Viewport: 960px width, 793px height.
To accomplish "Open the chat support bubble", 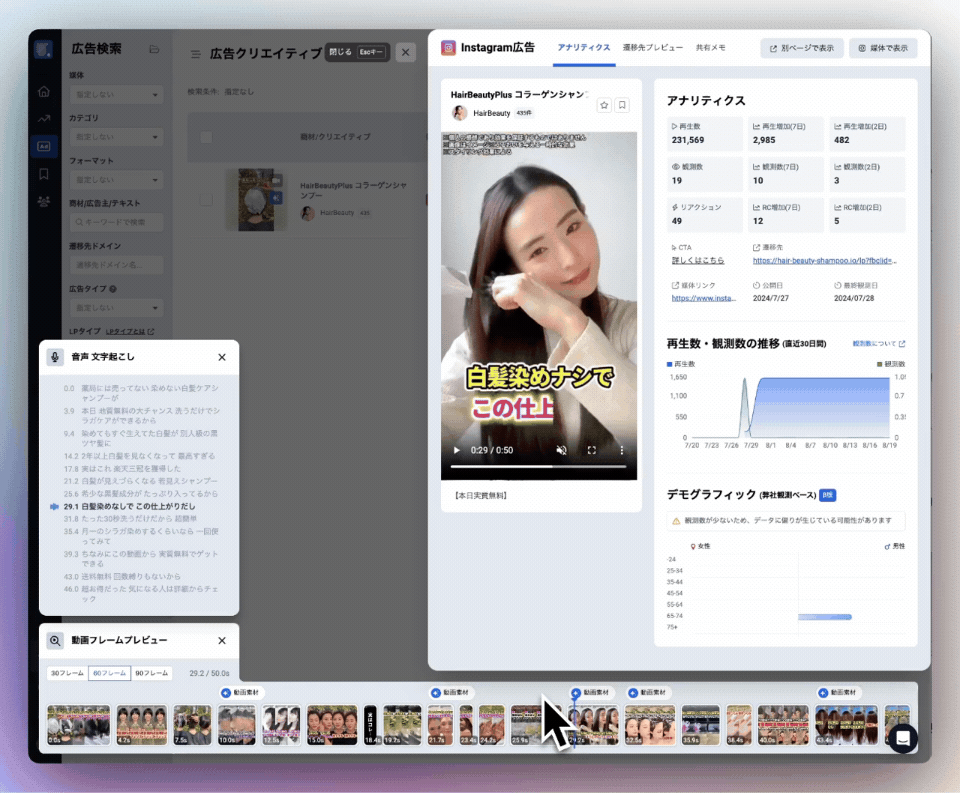I will pyautogui.click(x=903, y=738).
